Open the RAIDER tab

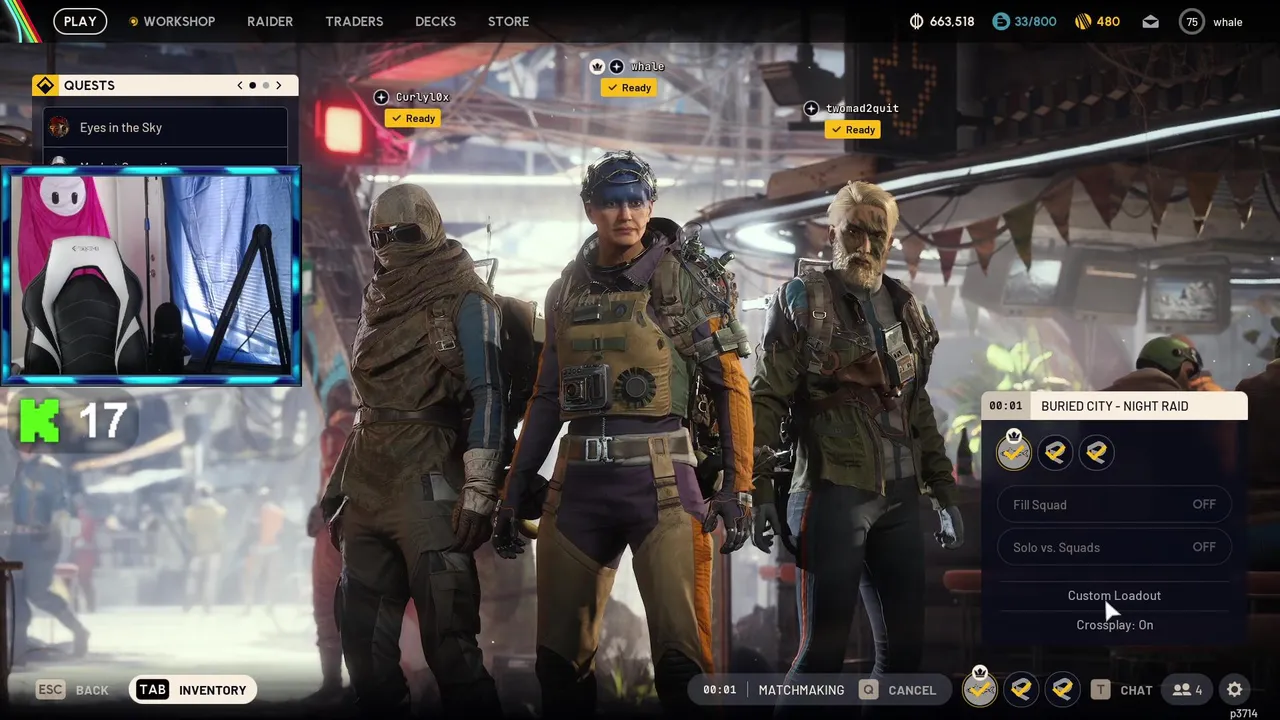point(270,21)
